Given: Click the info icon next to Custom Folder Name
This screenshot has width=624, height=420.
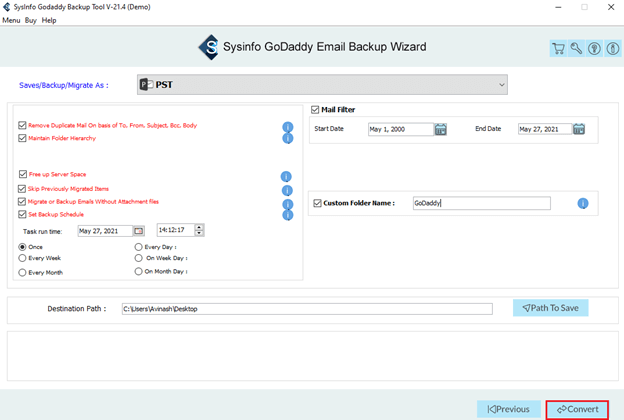Looking at the screenshot, I should (x=583, y=204).
